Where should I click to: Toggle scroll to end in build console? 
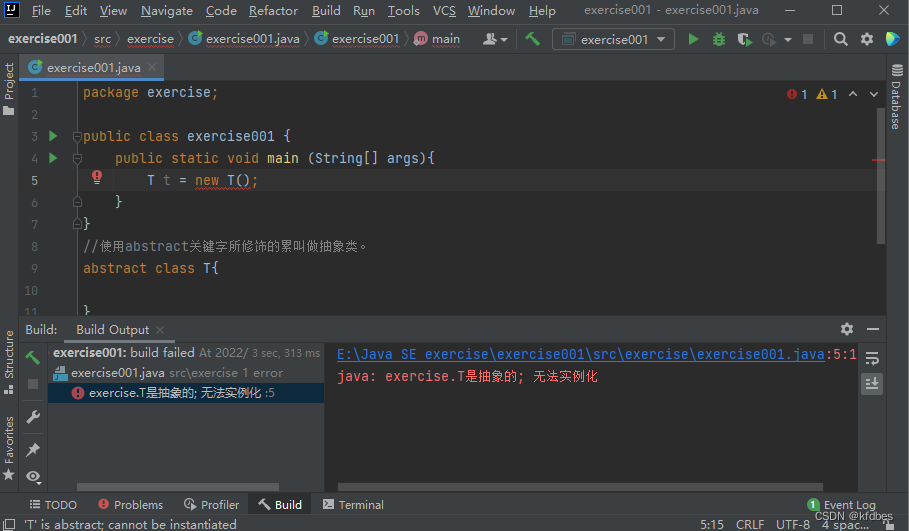[x=872, y=383]
